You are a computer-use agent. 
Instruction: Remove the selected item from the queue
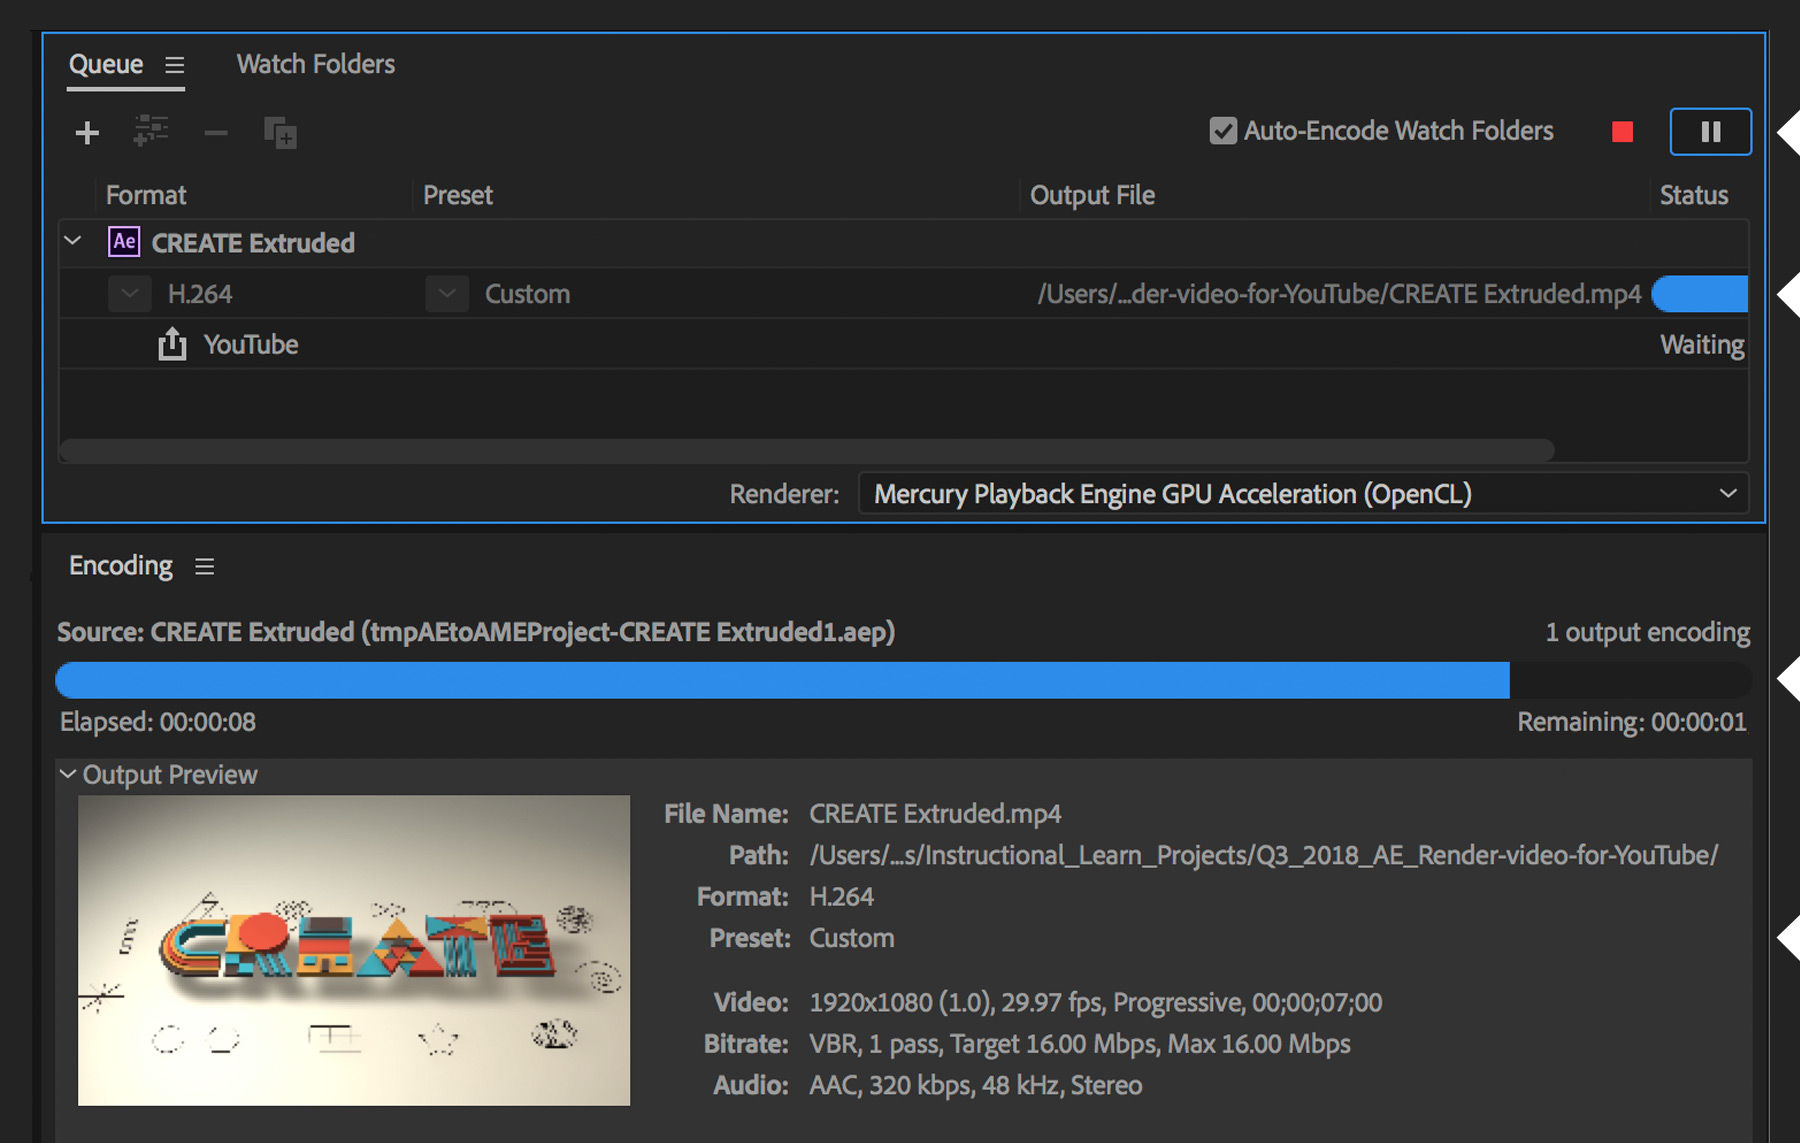coord(215,131)
